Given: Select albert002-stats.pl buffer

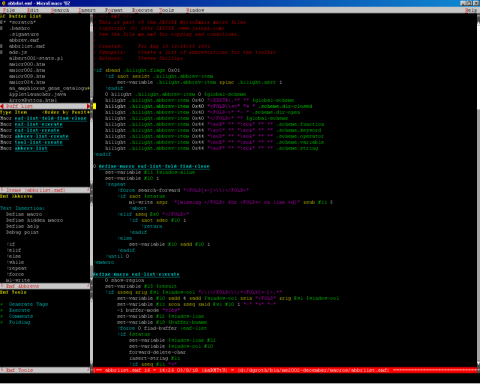Looking at the screenshot, I should [36, 58].
